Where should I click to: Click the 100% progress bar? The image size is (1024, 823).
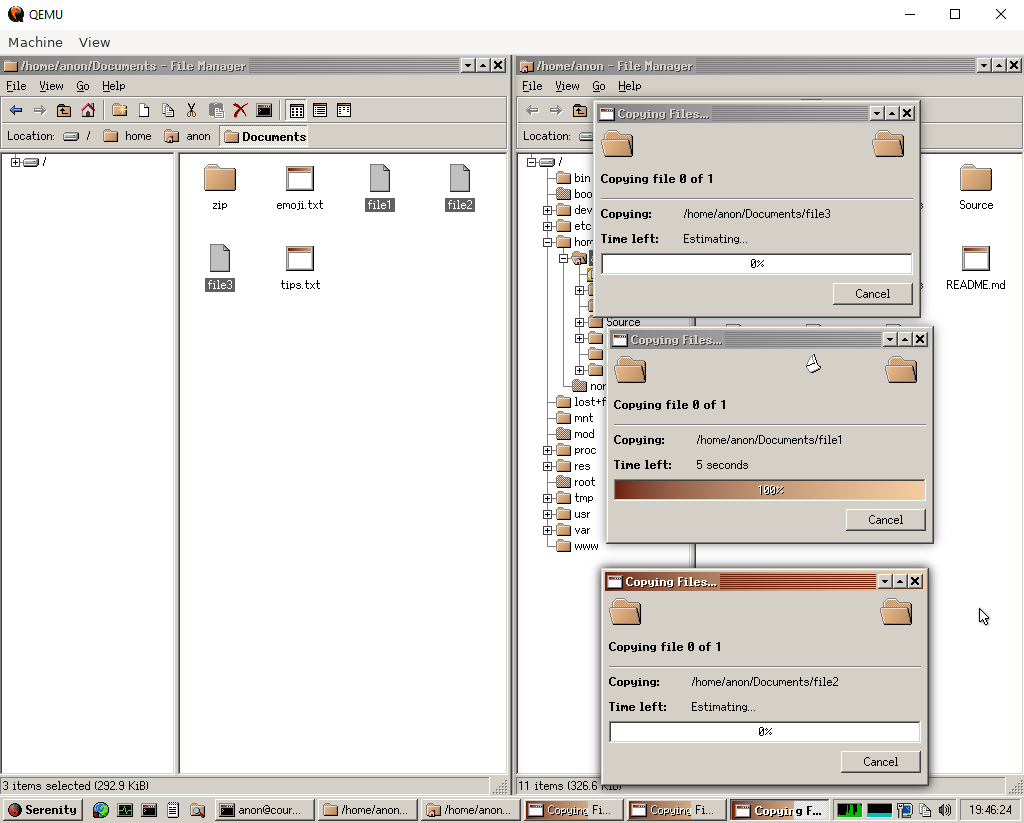768,490
